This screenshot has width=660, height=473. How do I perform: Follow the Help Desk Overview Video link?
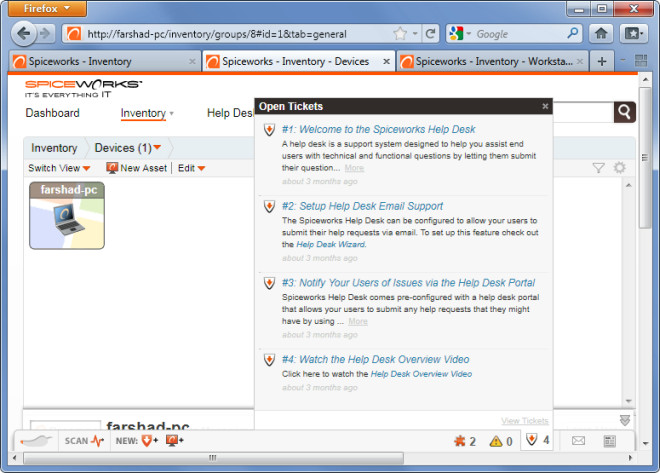click(421, 374)
